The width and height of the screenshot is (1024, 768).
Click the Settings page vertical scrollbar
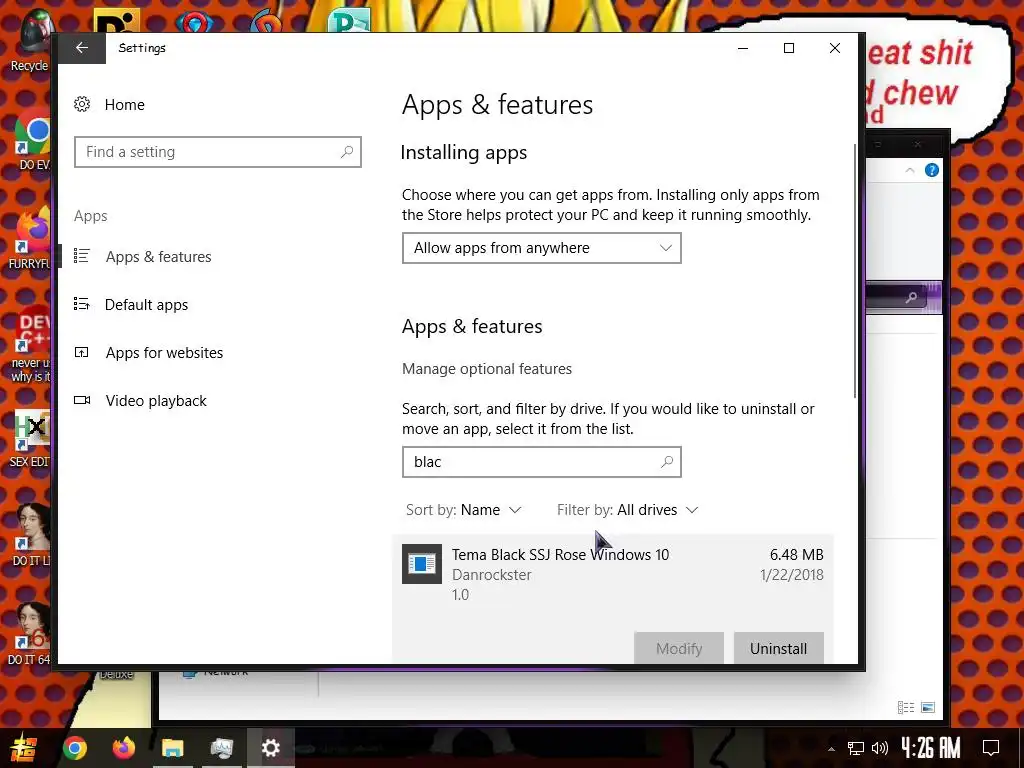pos(855,270)
